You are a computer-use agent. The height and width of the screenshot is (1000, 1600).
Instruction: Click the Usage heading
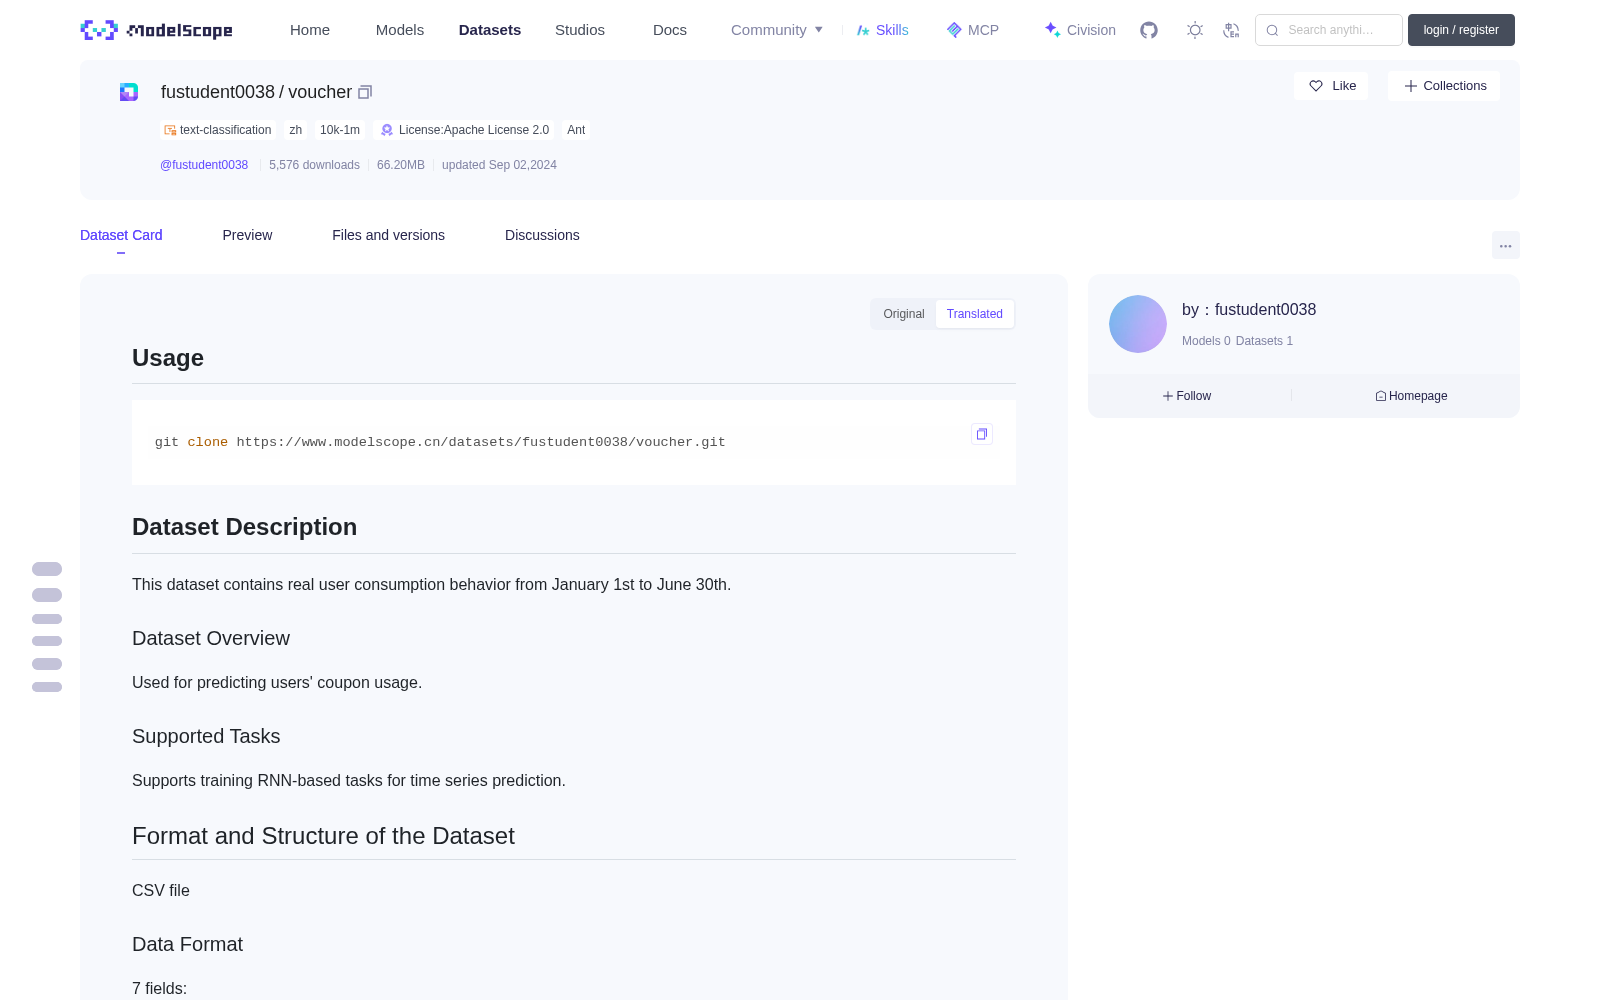coord(168,358)
